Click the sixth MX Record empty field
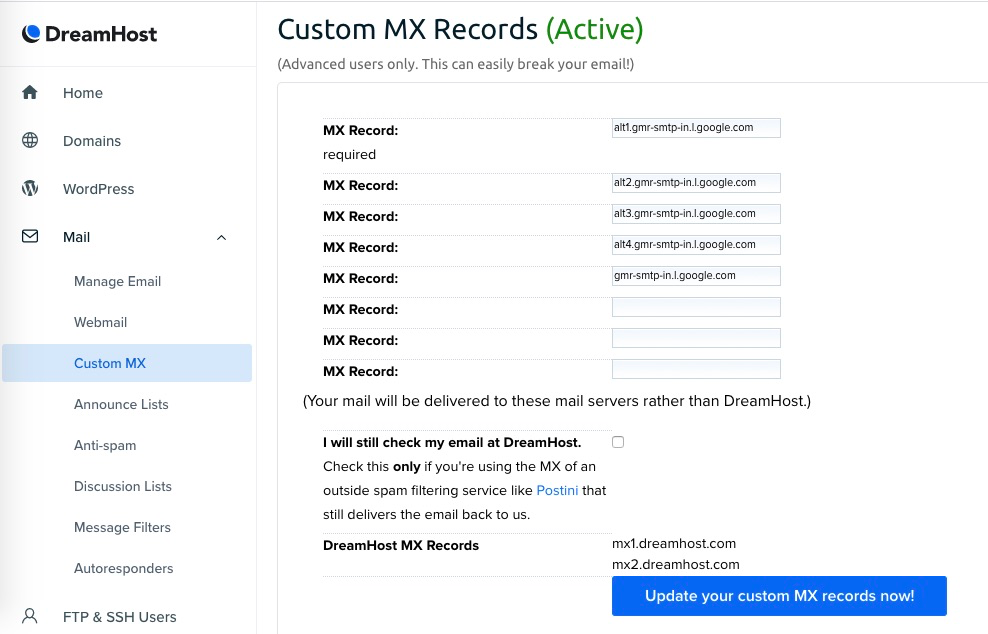 click(696, 307)
